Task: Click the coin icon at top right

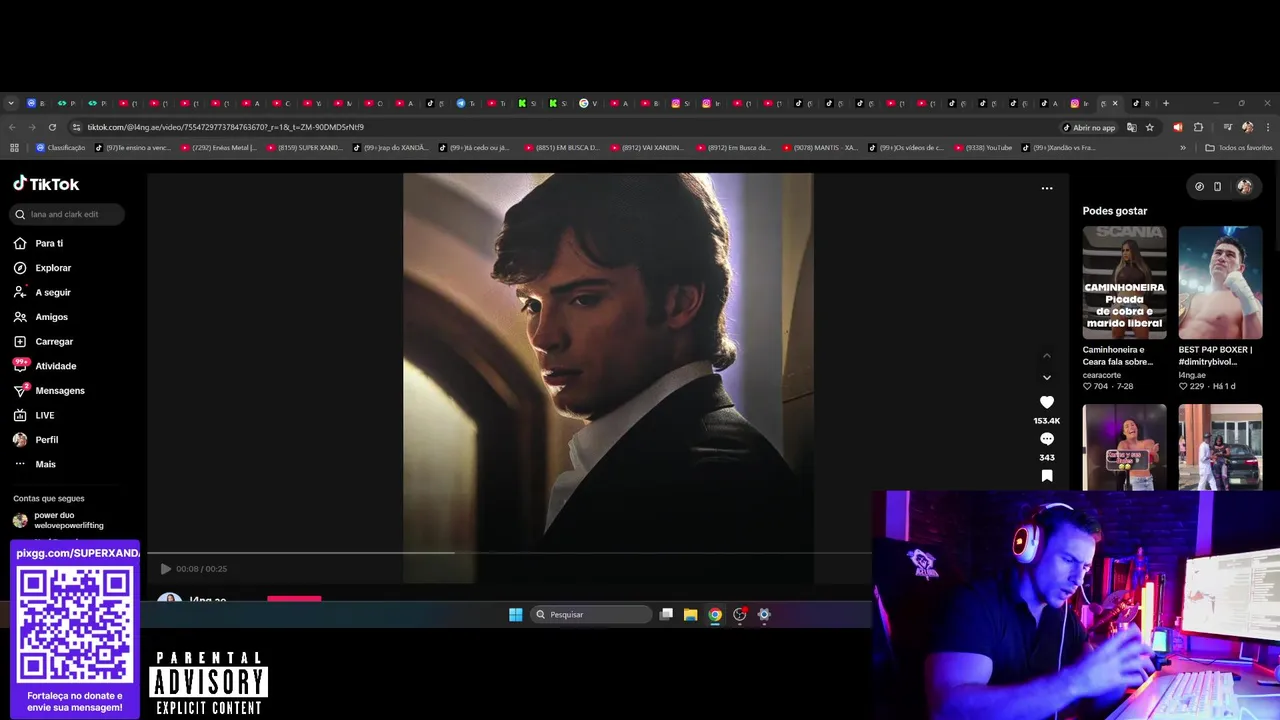Action: pos(1199,186)
